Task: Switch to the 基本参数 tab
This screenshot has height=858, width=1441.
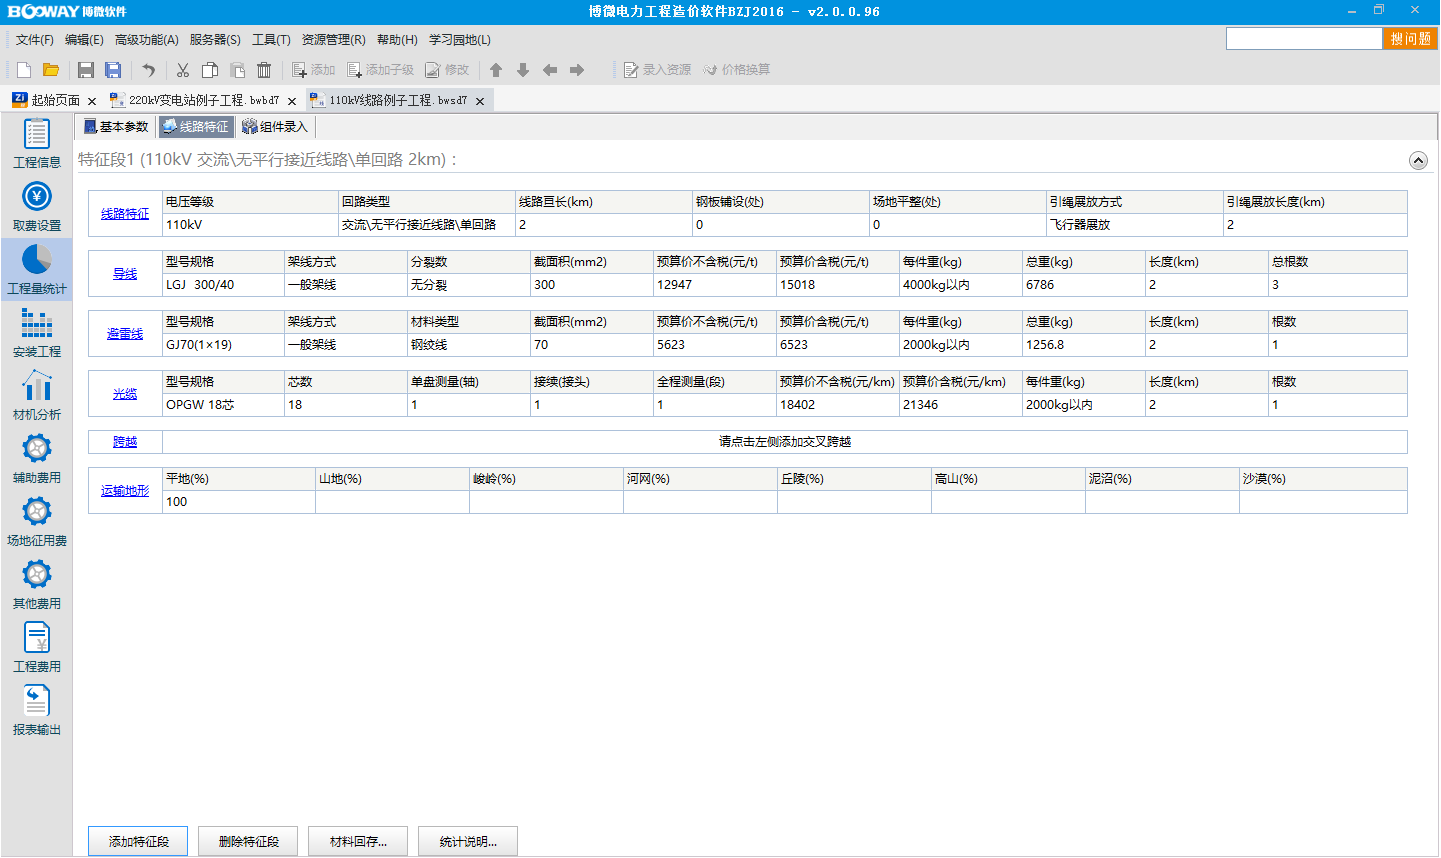Action: [116, 127]
